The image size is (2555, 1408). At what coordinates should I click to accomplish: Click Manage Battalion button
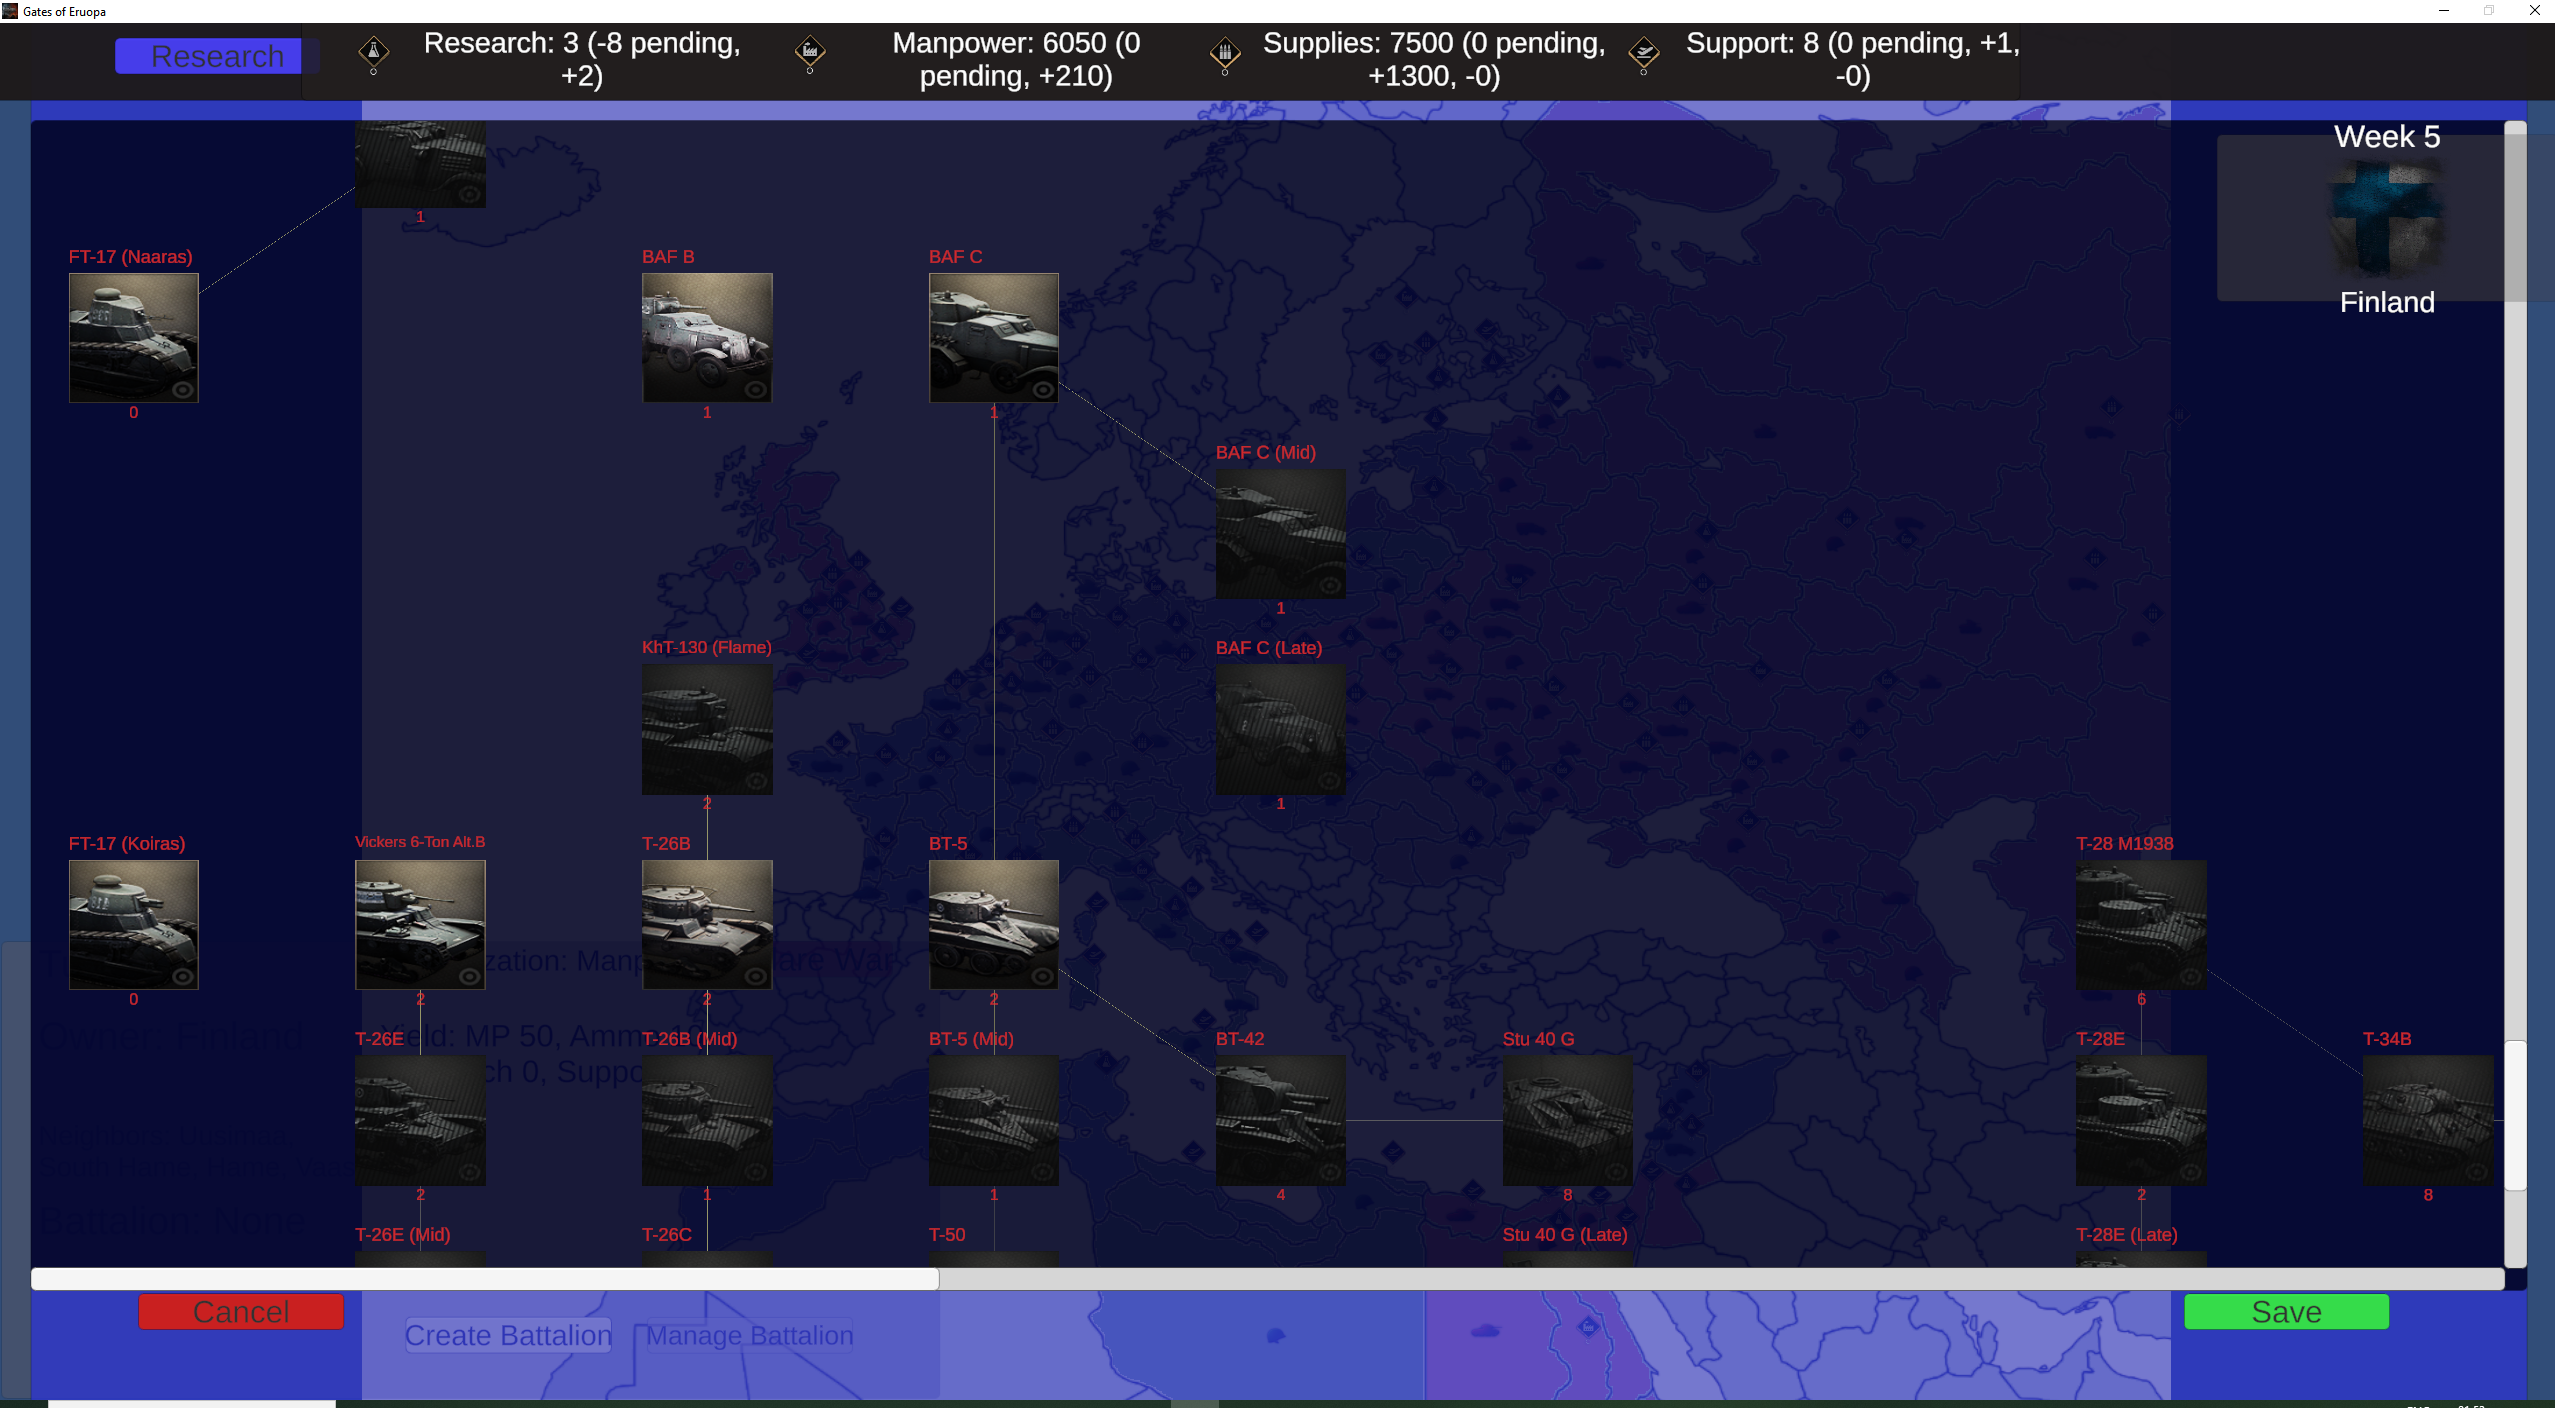[749, 1335]
